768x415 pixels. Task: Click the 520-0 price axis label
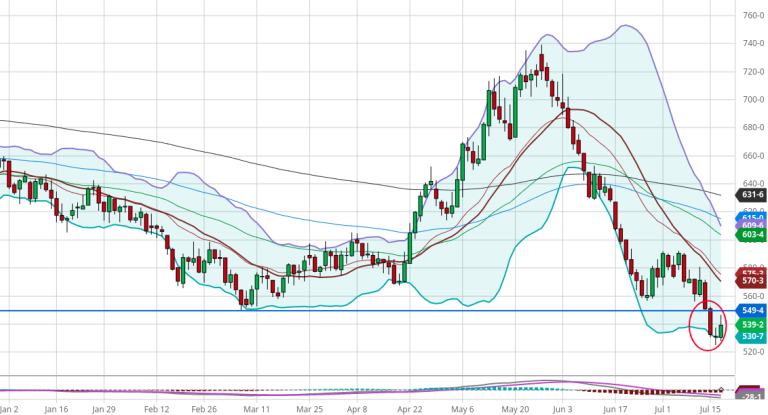753,352
